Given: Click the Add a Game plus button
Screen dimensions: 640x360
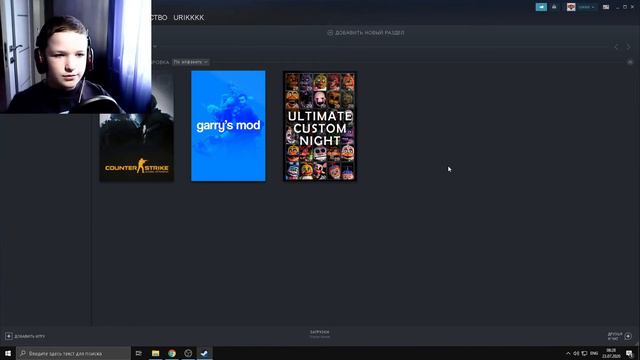Looking at the screenshot, I should pos(9,336).
